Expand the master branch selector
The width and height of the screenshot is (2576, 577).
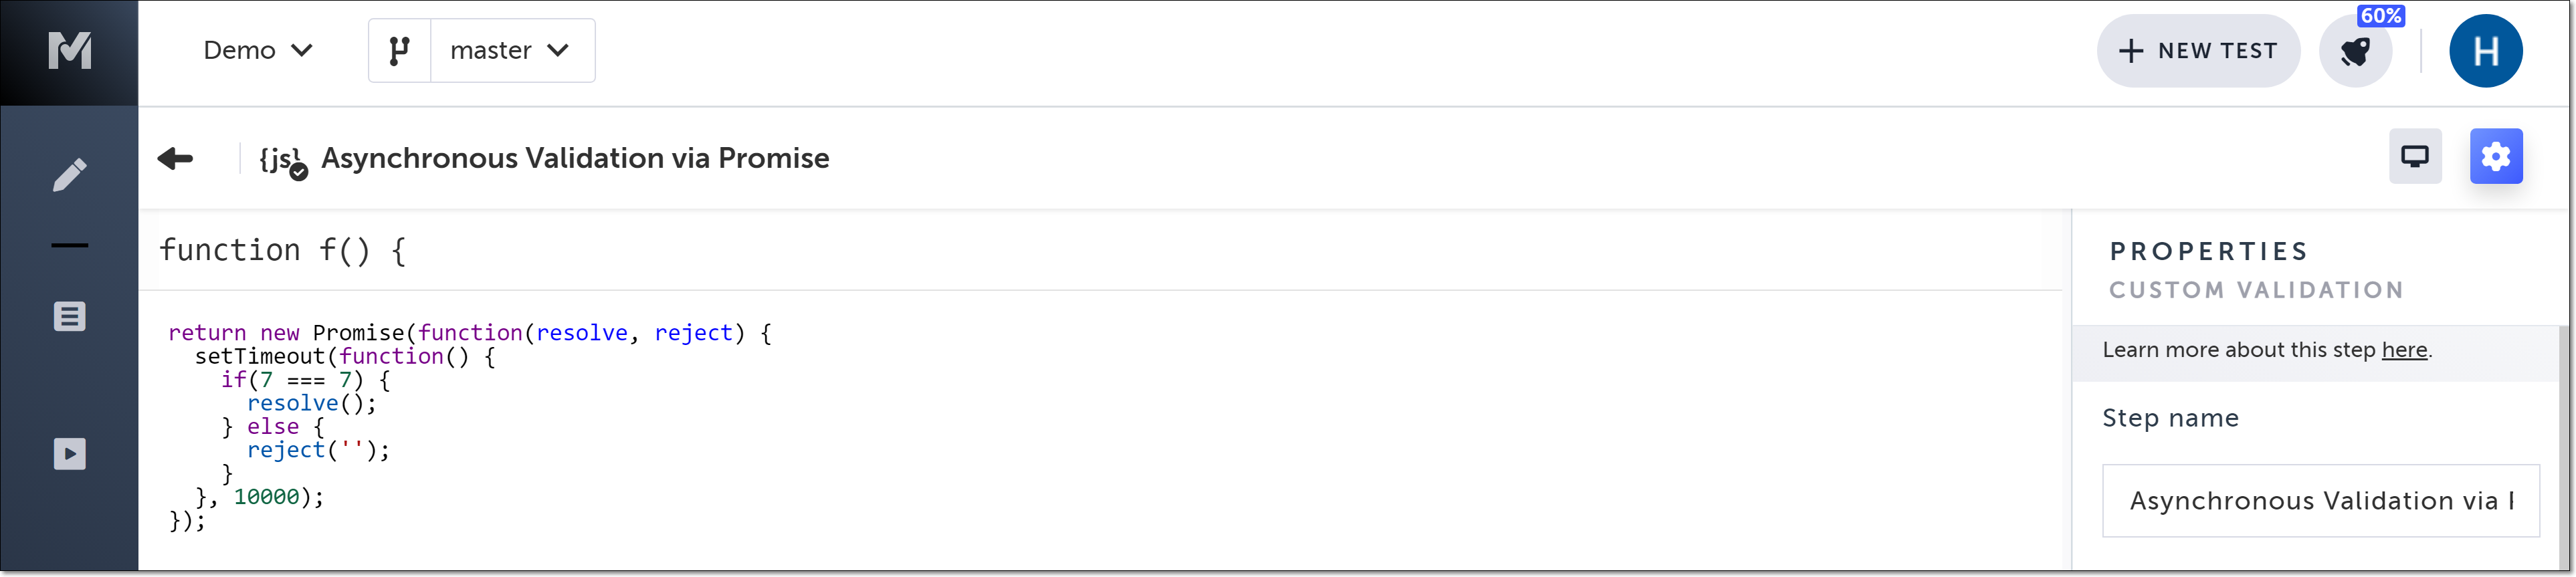511,50
